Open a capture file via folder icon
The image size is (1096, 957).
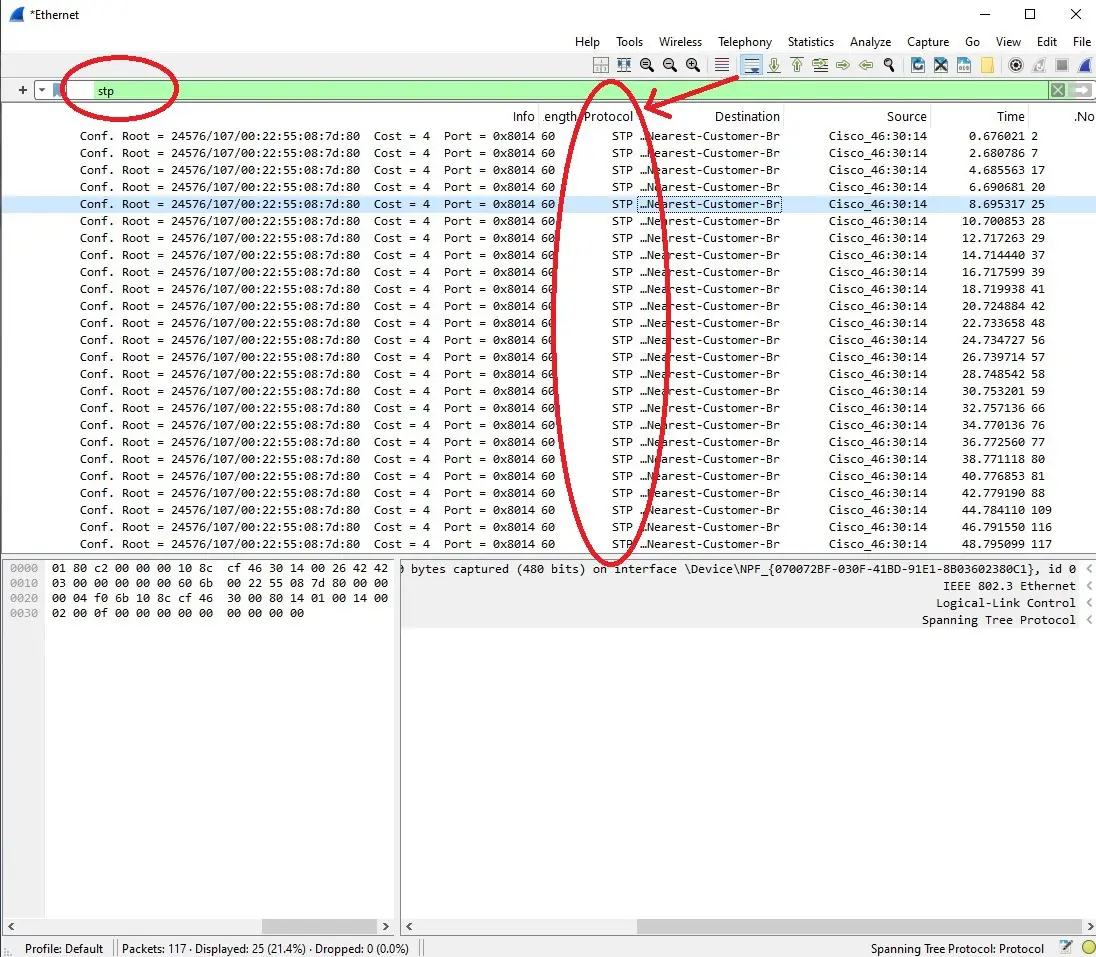[987, 65]
